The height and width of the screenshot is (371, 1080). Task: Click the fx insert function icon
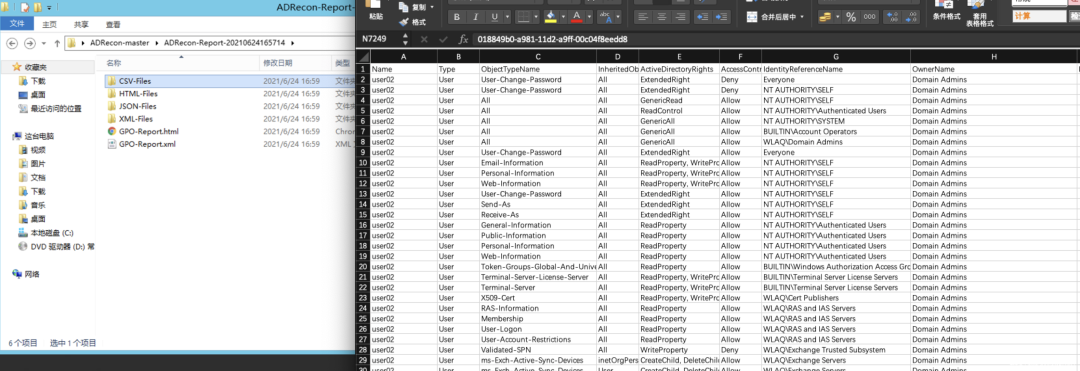[x=464, y=39]
